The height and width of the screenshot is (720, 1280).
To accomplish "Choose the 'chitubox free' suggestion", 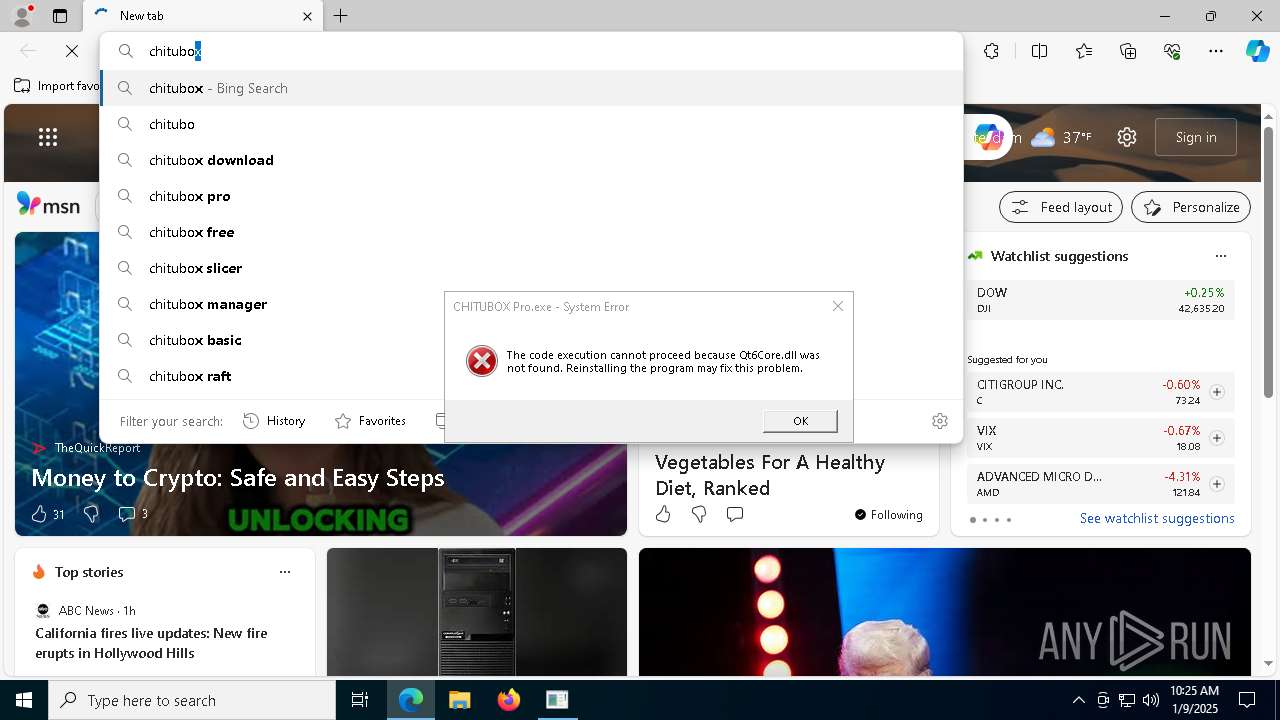I will tap(531, 232).
